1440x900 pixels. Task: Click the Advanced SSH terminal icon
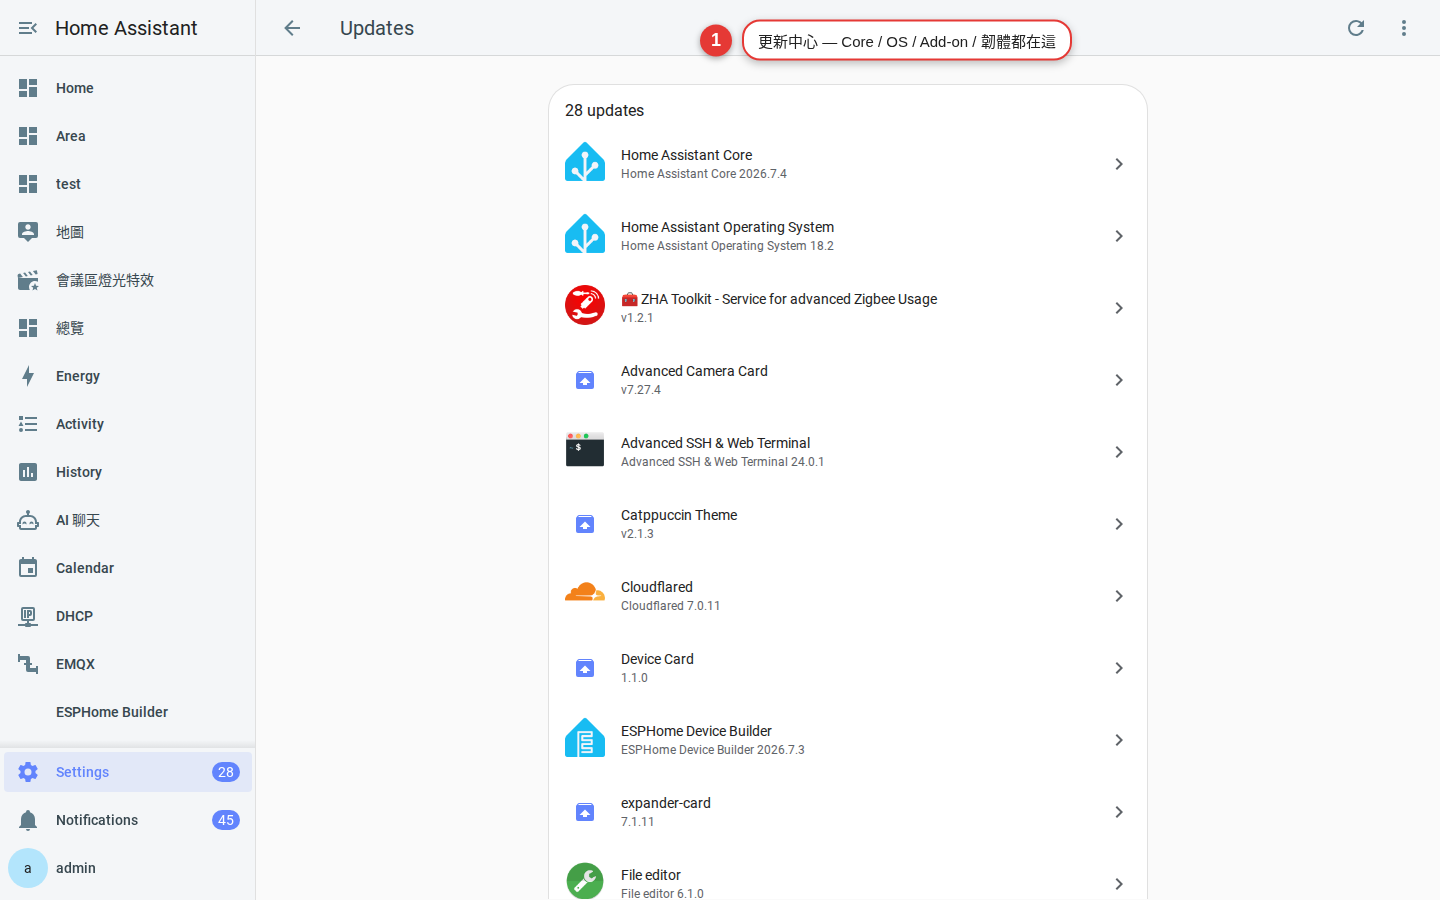click(585, 450)
